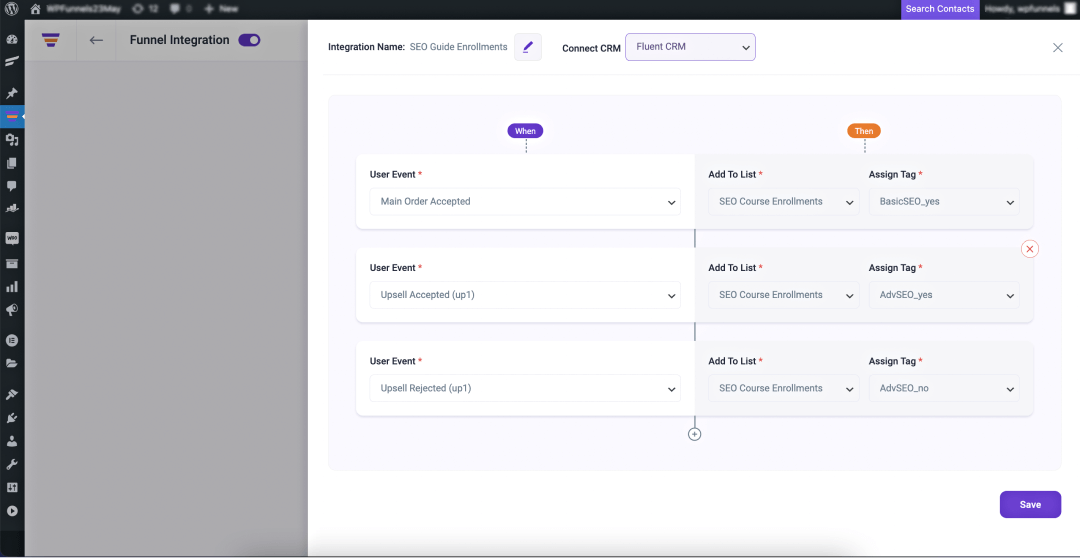Viewport: 1080px width, 558px height.
Task: Add a new rule with the plus circle
Action: pos(694,434)
